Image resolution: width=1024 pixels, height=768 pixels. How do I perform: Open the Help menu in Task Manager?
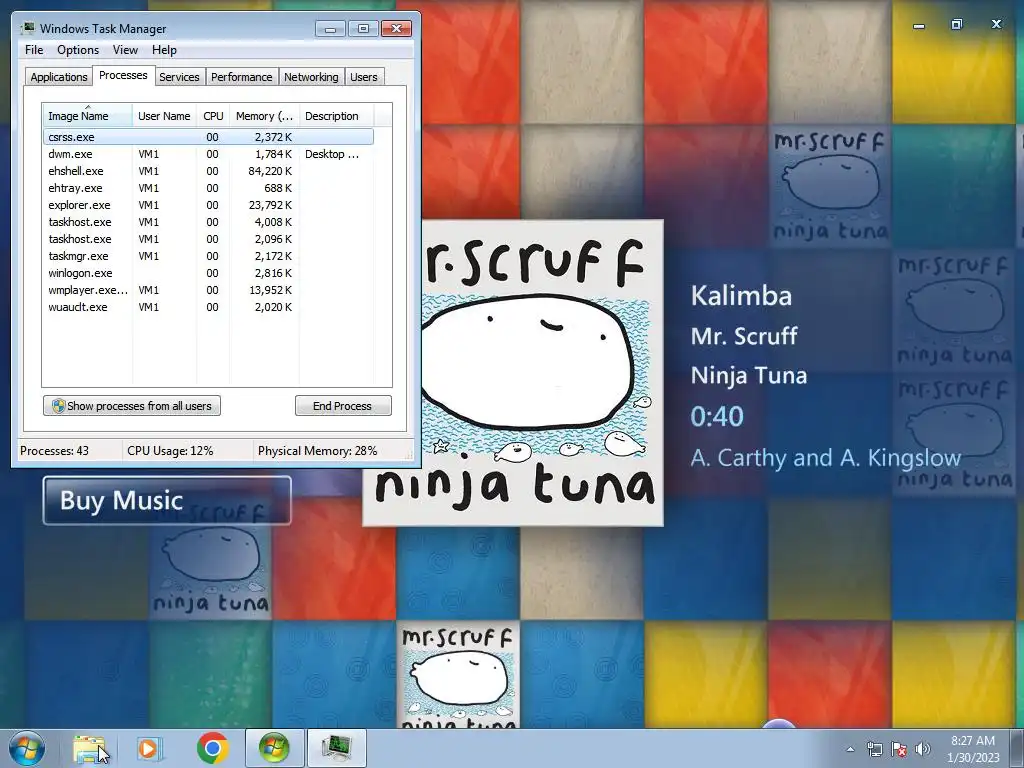164,50
